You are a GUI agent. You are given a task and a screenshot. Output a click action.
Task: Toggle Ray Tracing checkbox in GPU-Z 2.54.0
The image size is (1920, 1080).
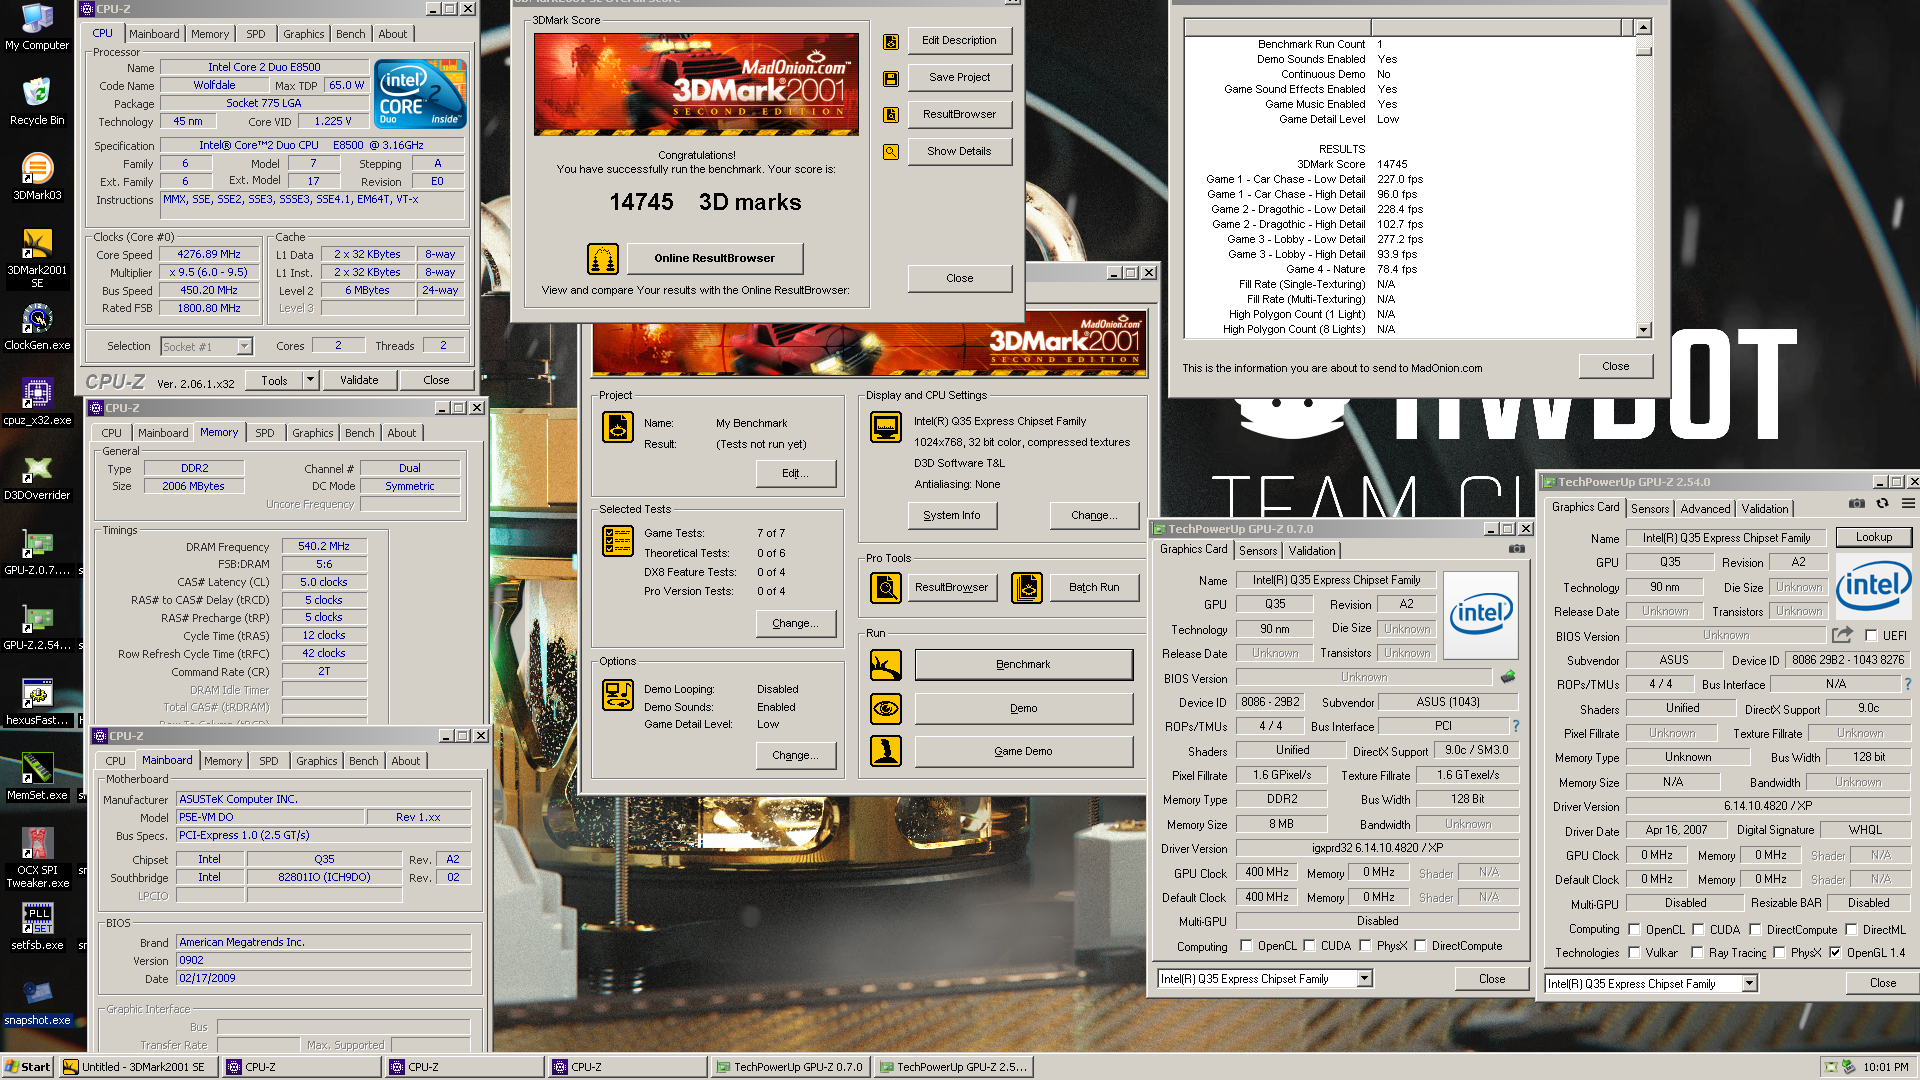[x=1697, y=953]
